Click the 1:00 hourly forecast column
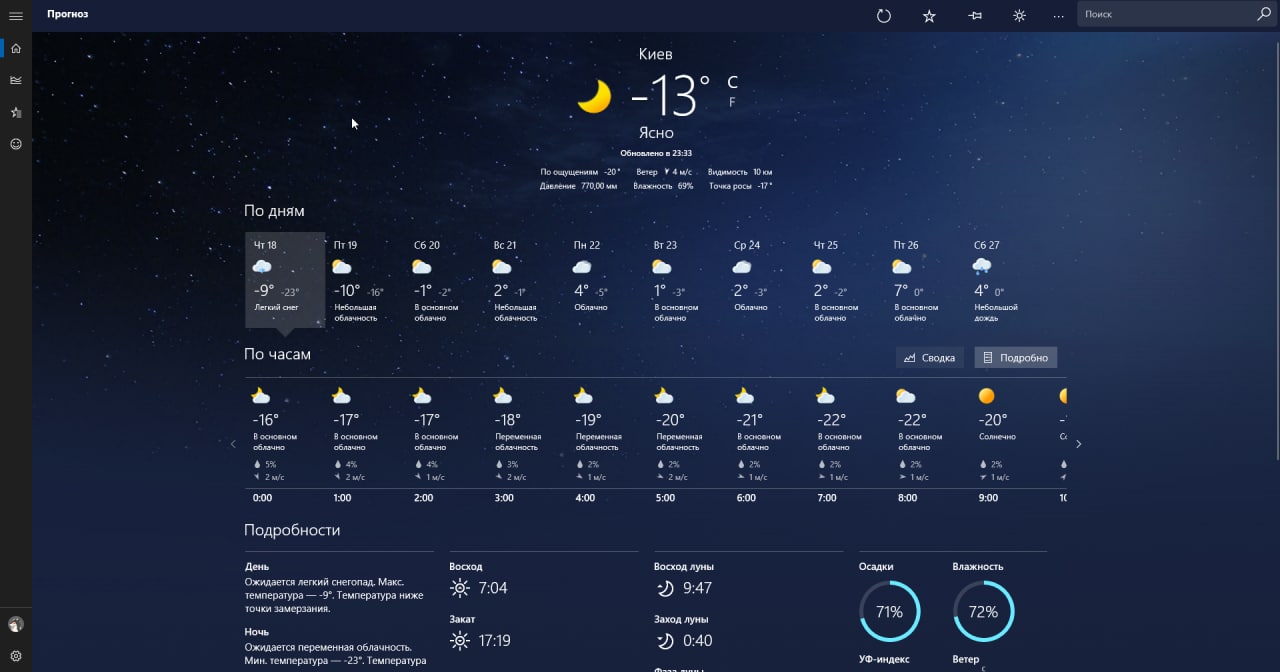 point(365,443)
